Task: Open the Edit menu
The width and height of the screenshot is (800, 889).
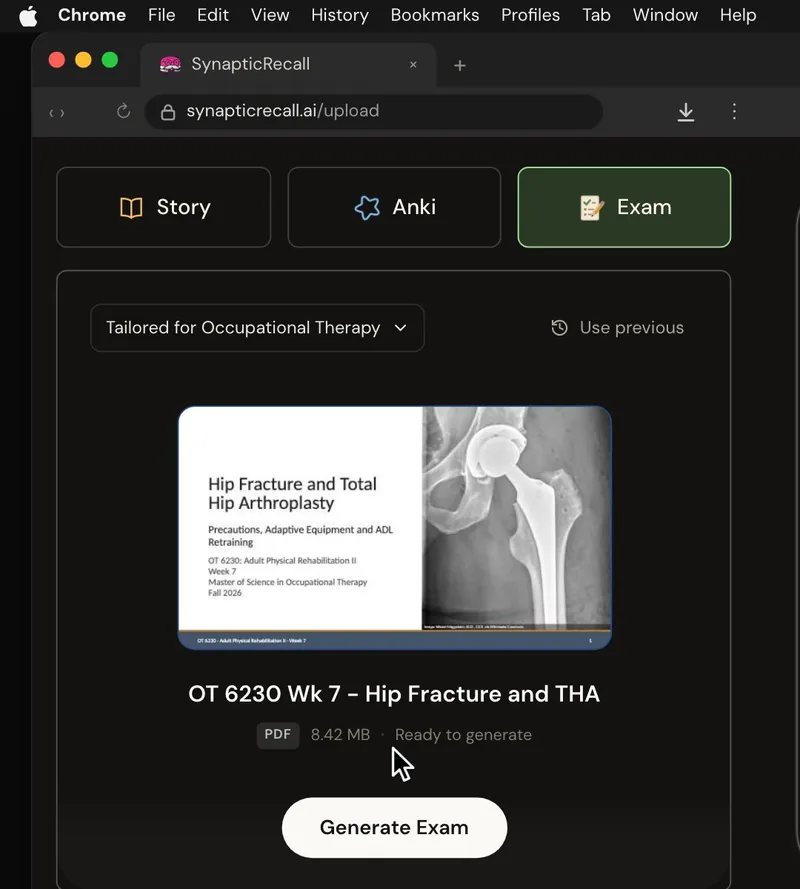Action: click(x=213, y=15)
